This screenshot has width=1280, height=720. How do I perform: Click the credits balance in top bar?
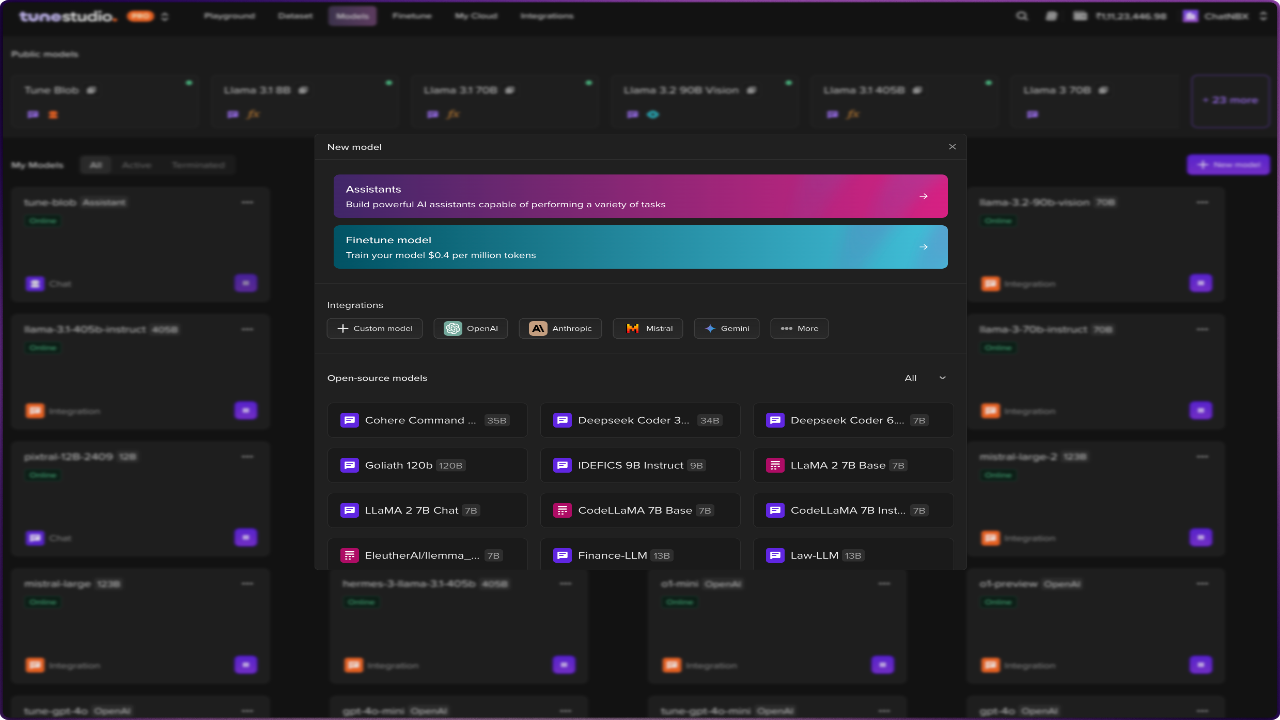(1120, 16)
